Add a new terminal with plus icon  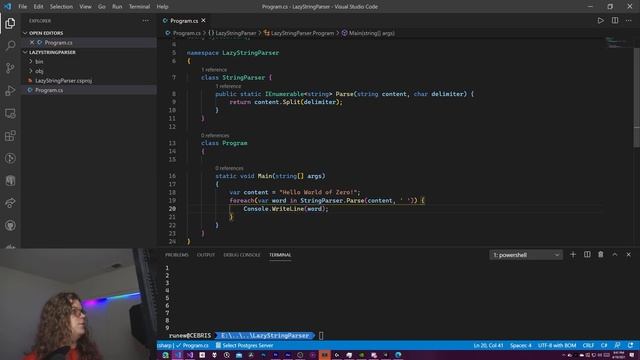573,255
